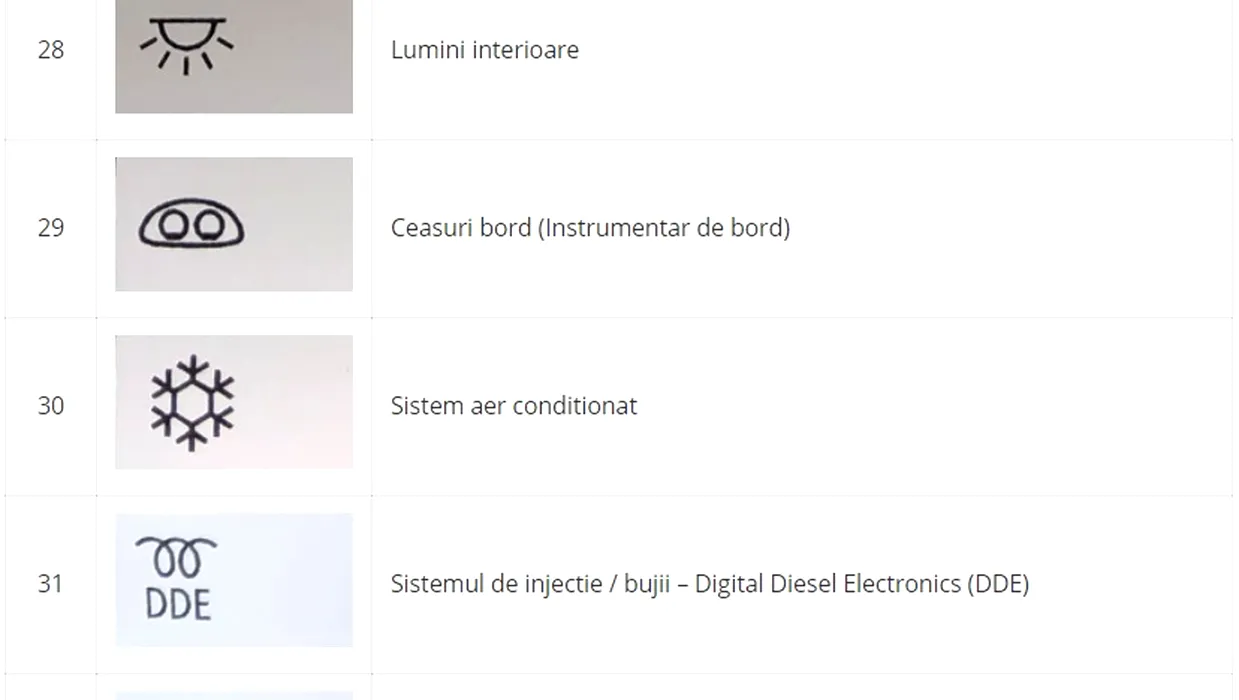
Task: Open the partially visible image below row 31
Action: [234, 695]
